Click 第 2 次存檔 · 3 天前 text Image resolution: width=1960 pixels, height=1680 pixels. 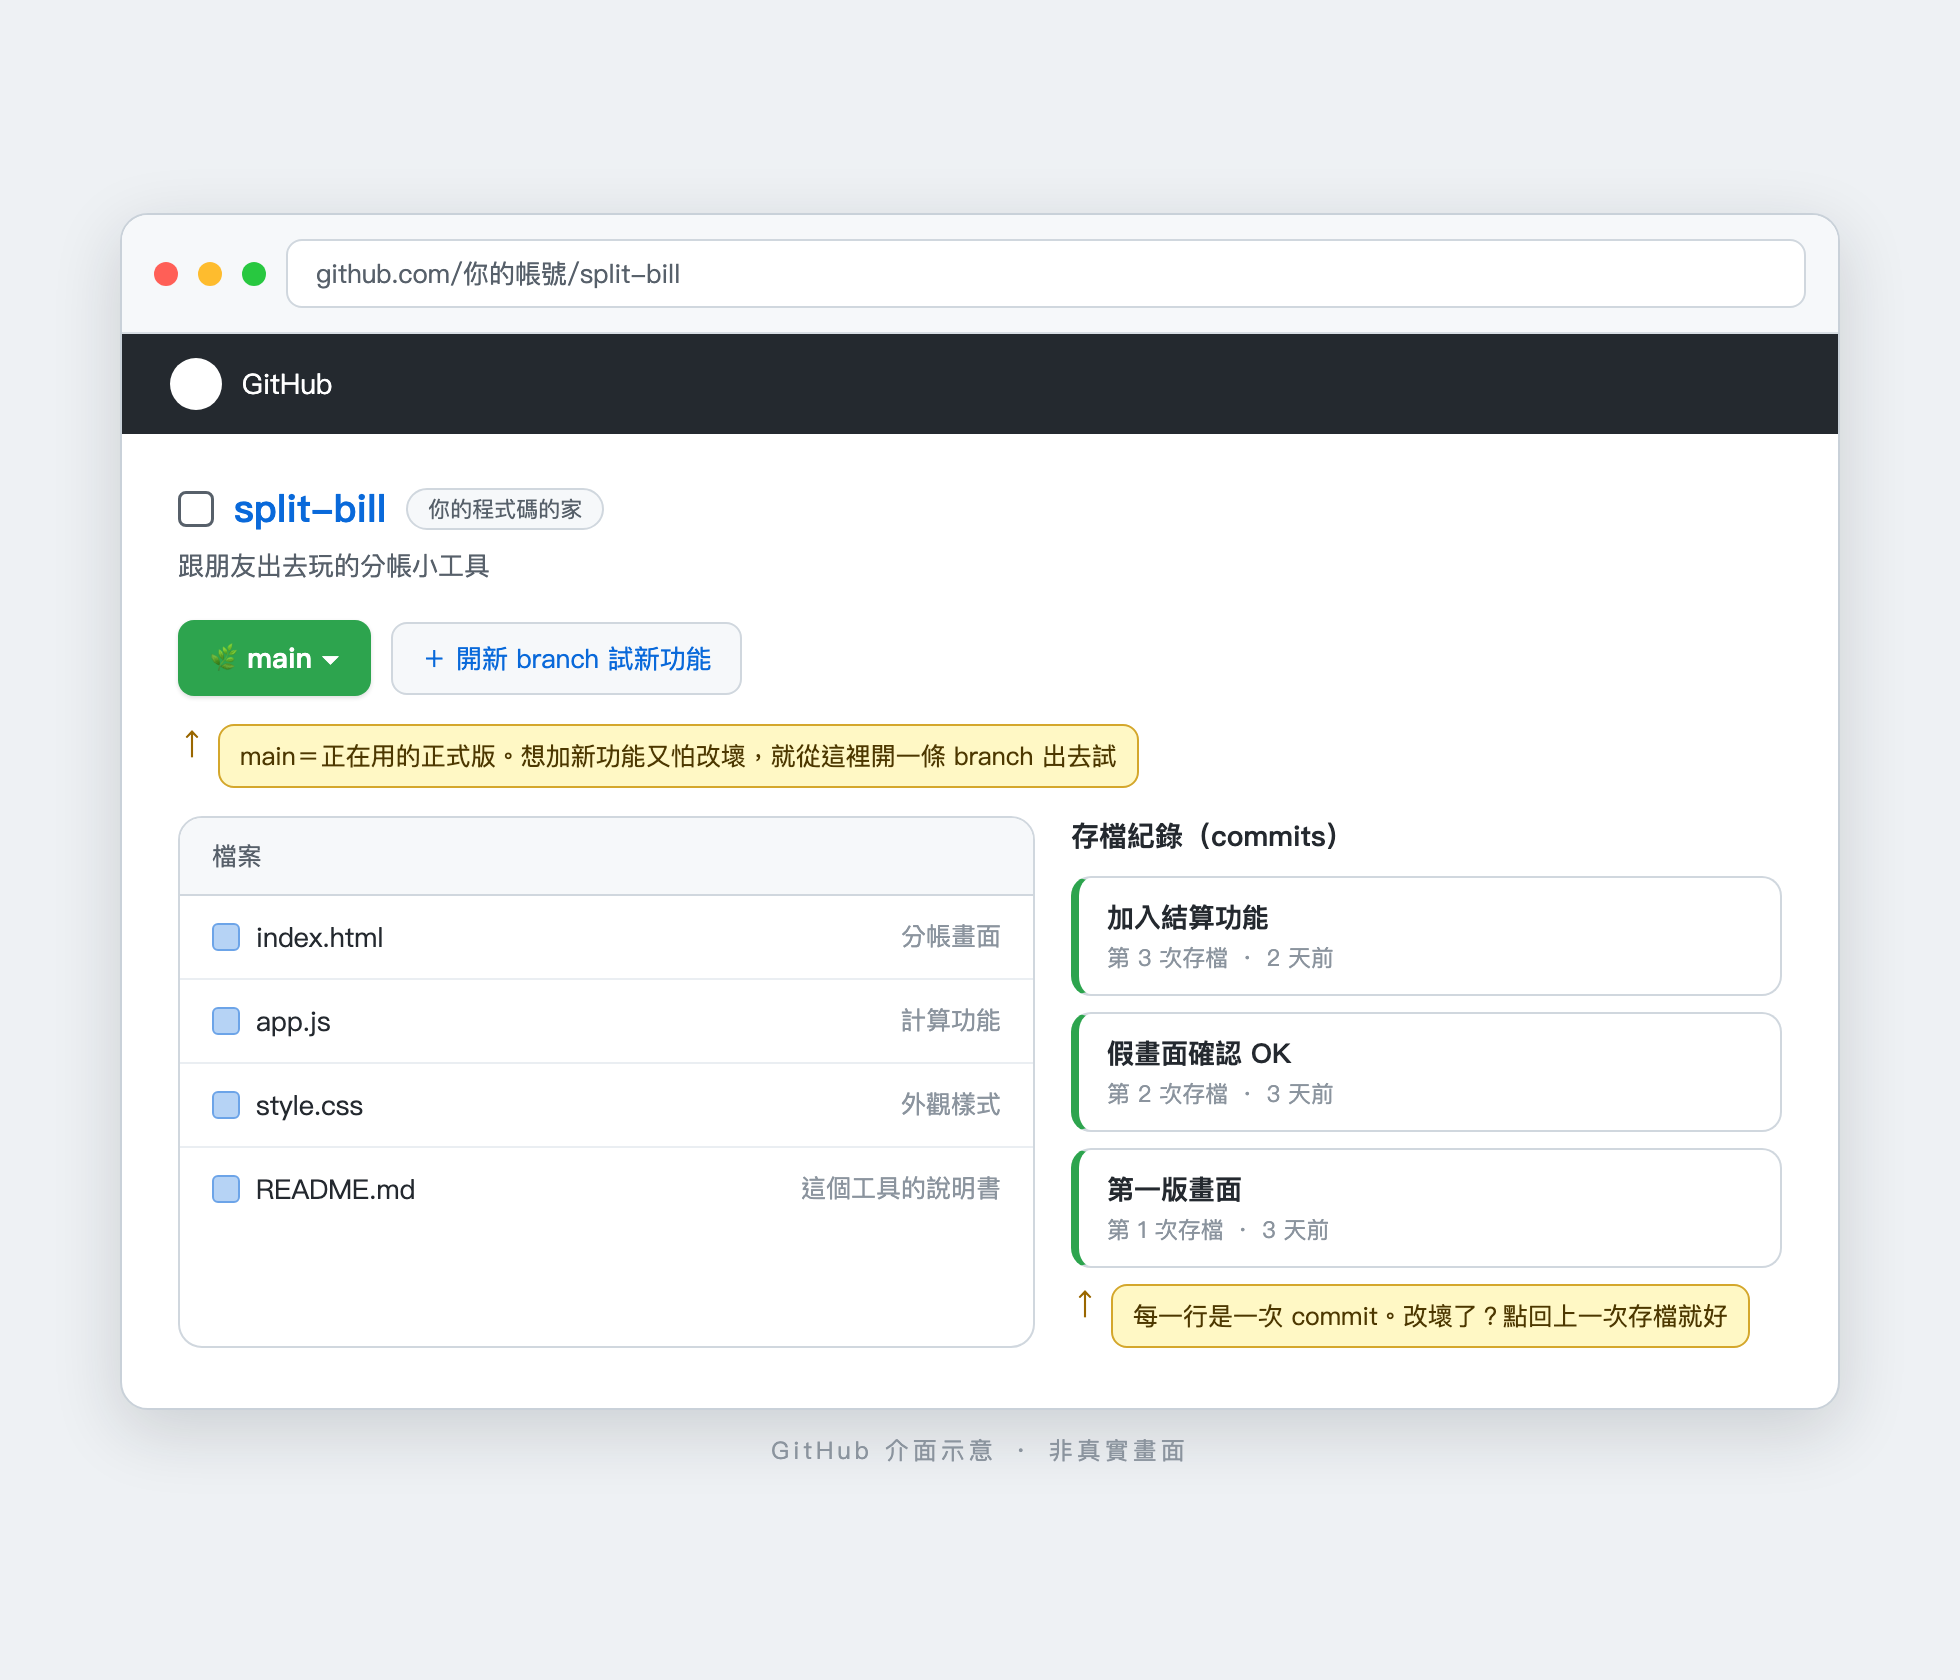coord(1220,1094)
